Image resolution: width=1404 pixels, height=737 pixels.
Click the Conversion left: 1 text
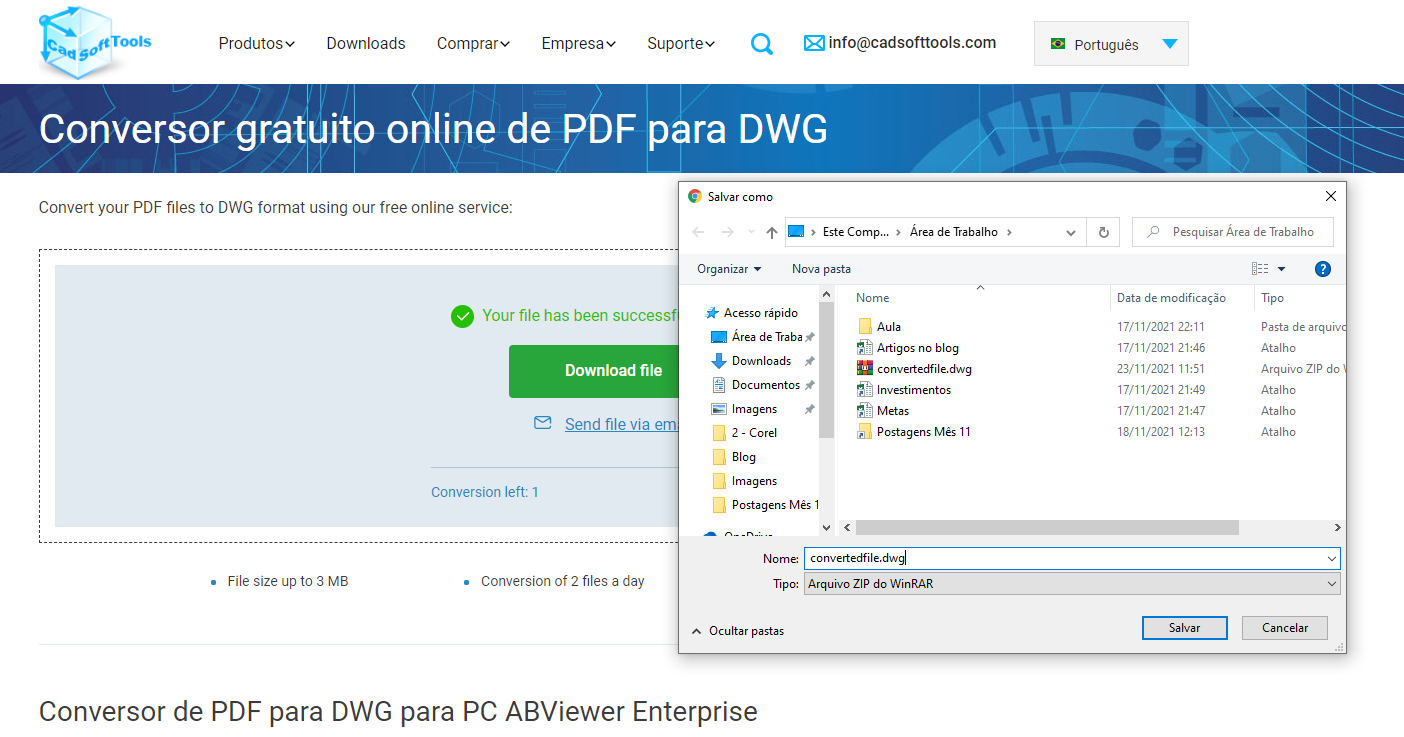pyautogui.click(x=485, y=492)
